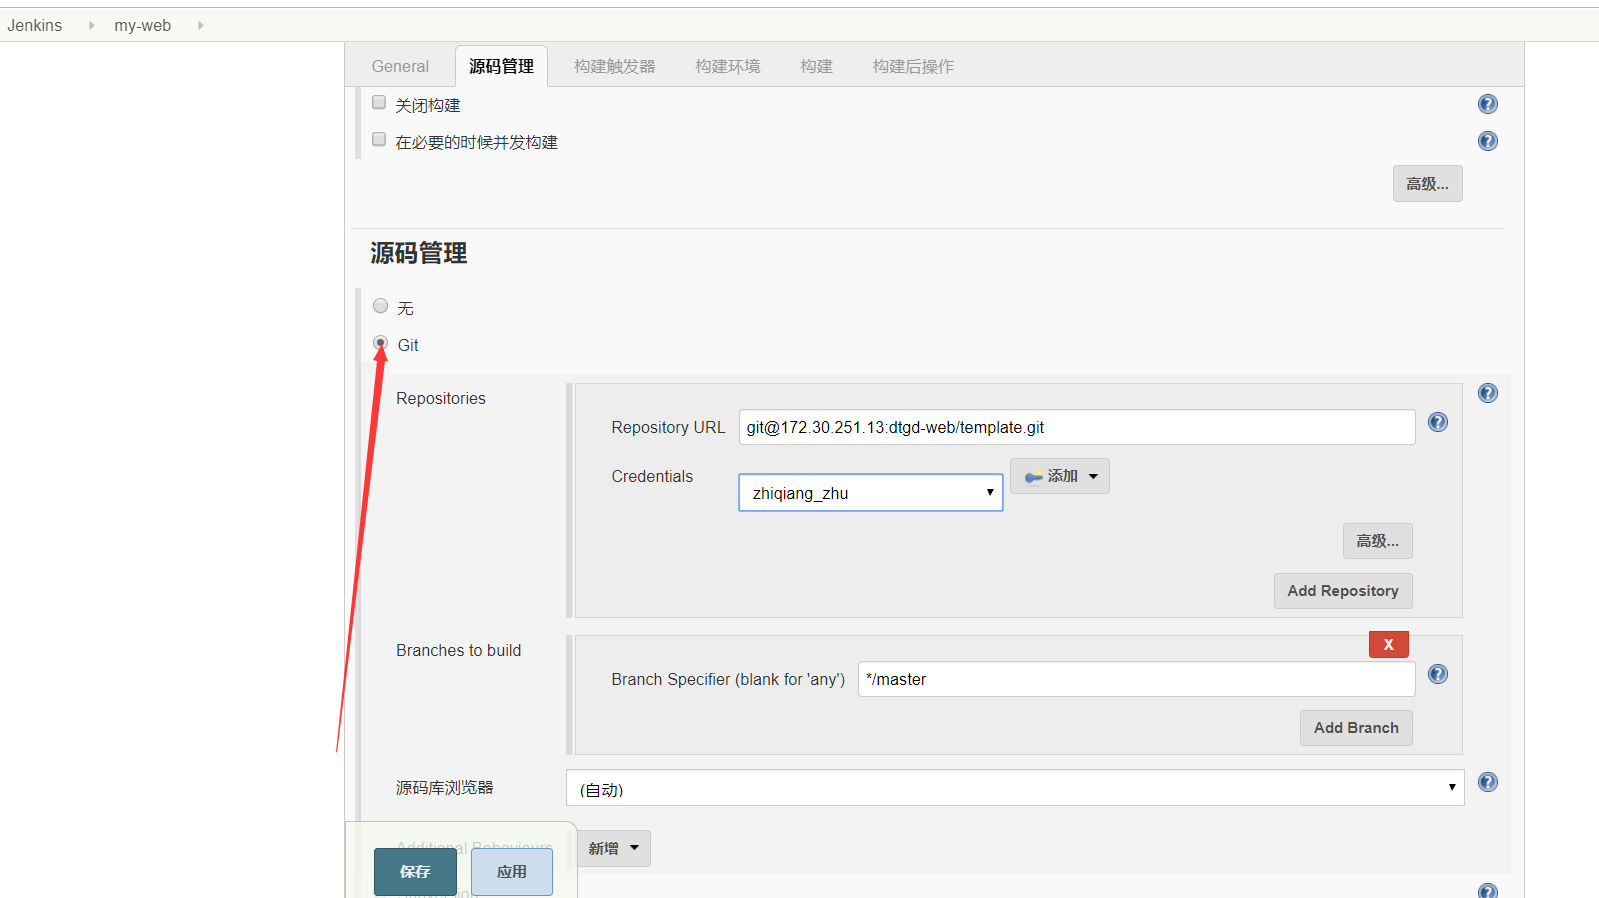This screenshot has width=1599, height=898.
Task: Click the Add Repository button
Action: 1343,591
